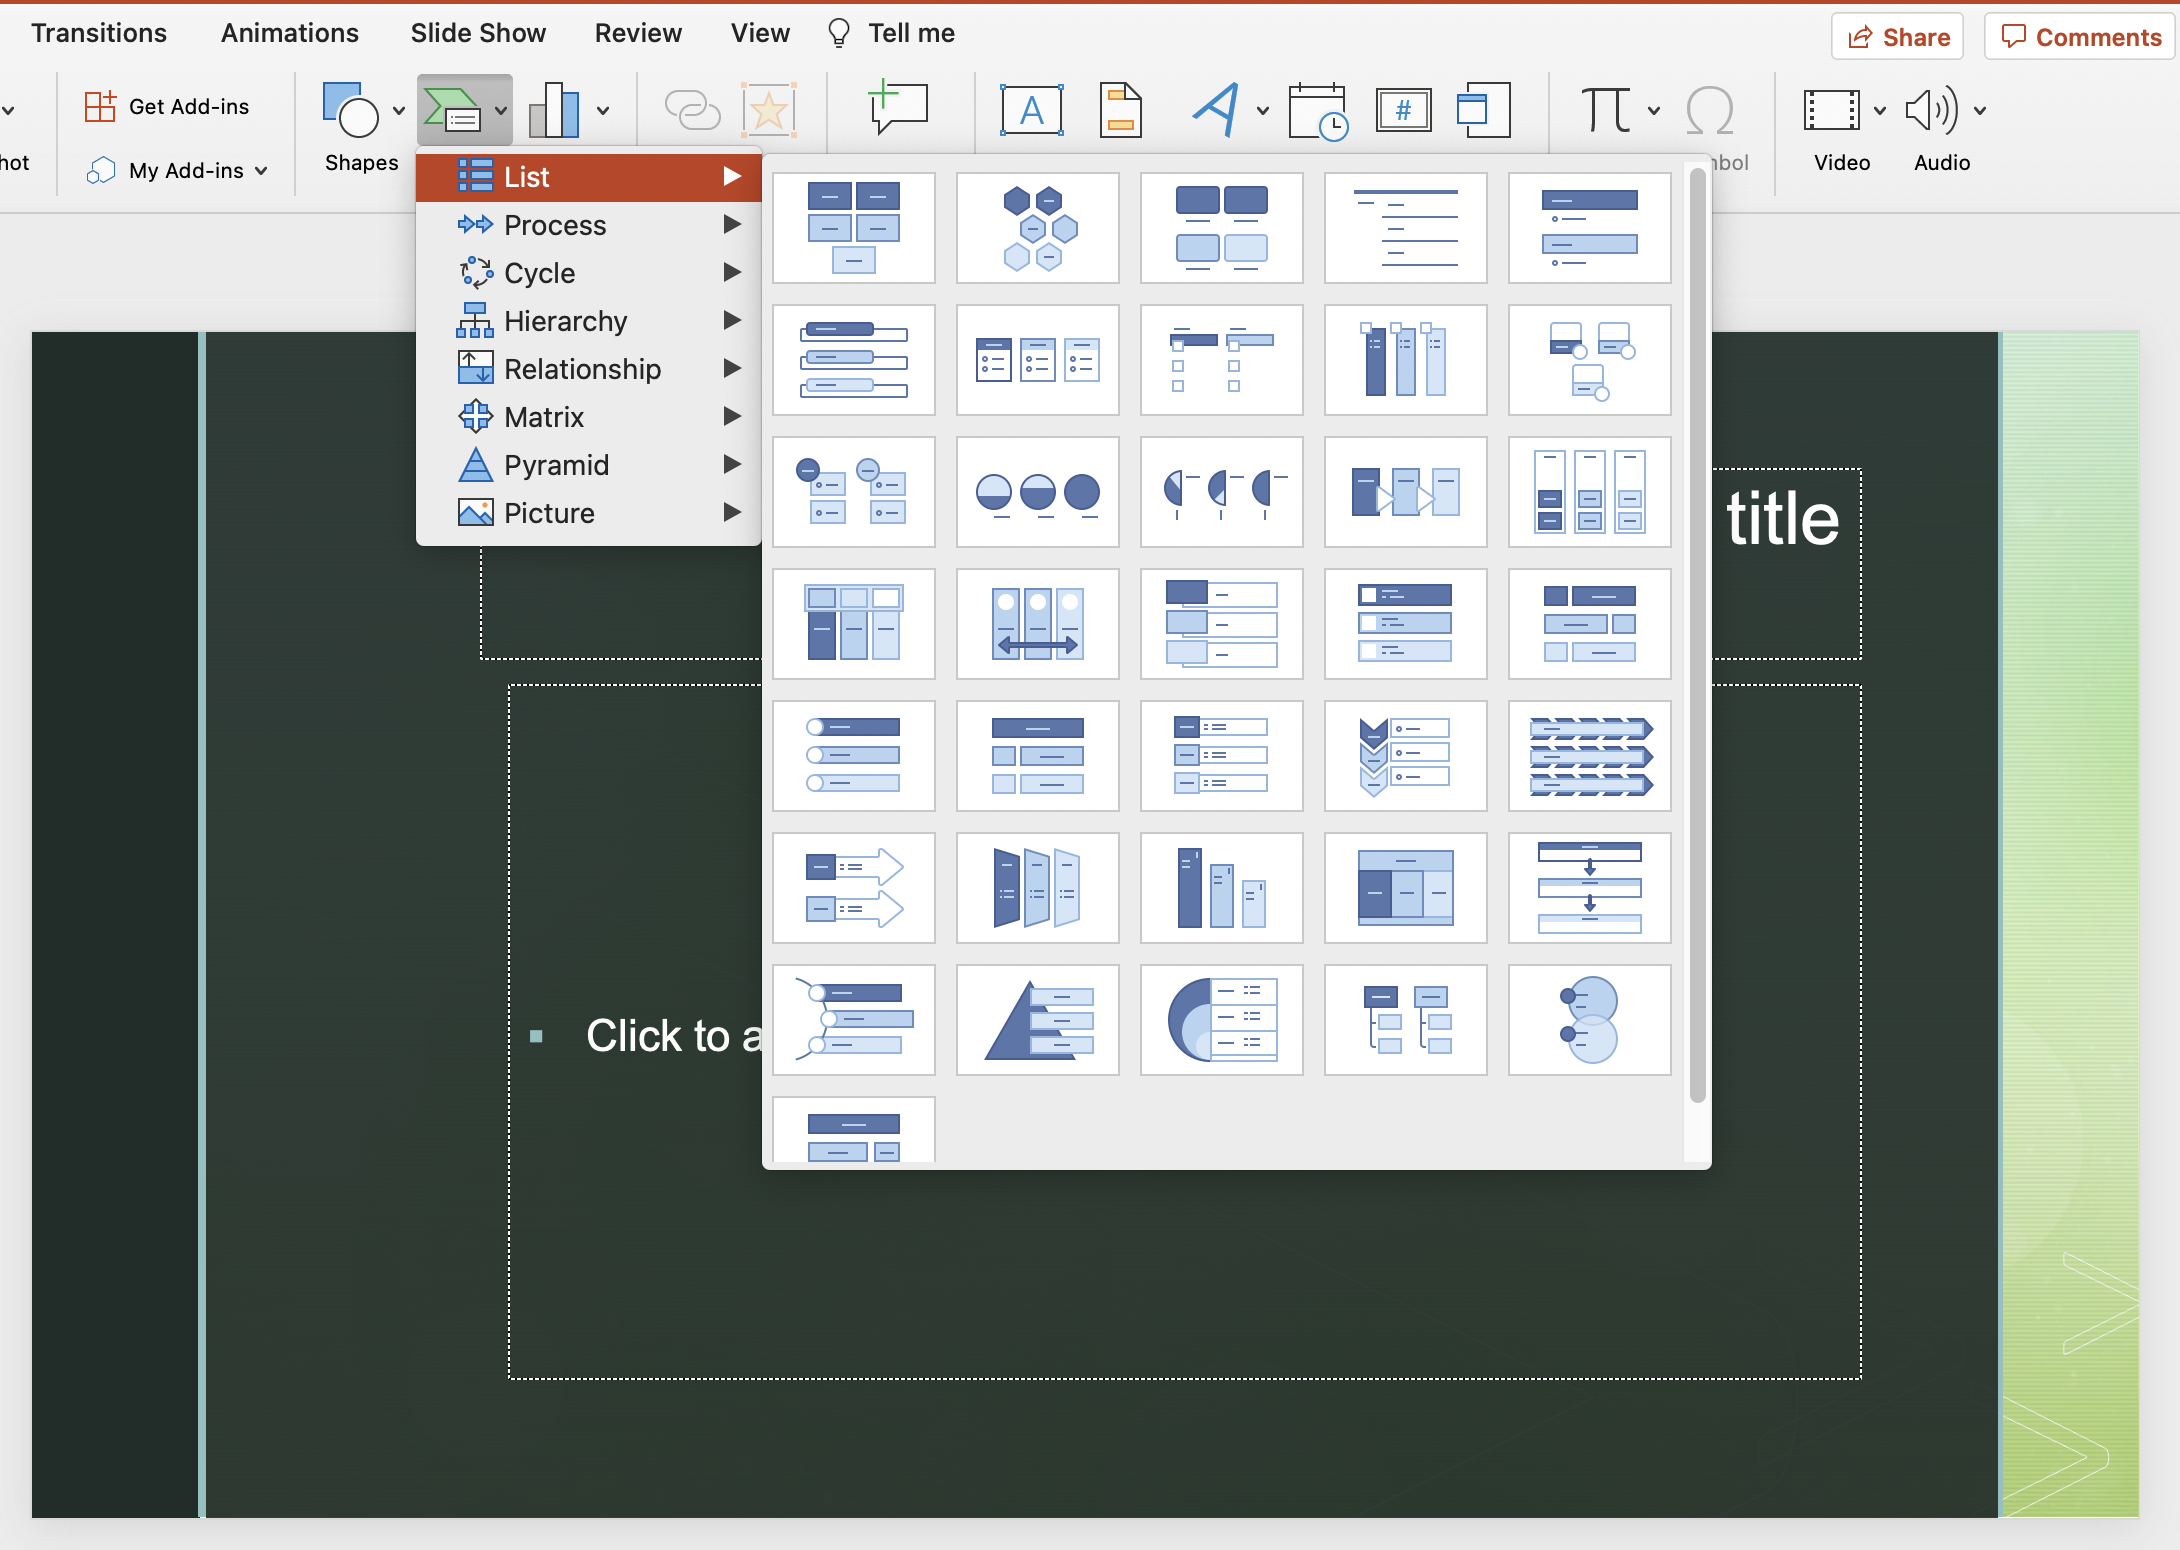
Task: Click the Video icon
Action: [1831, 110]
